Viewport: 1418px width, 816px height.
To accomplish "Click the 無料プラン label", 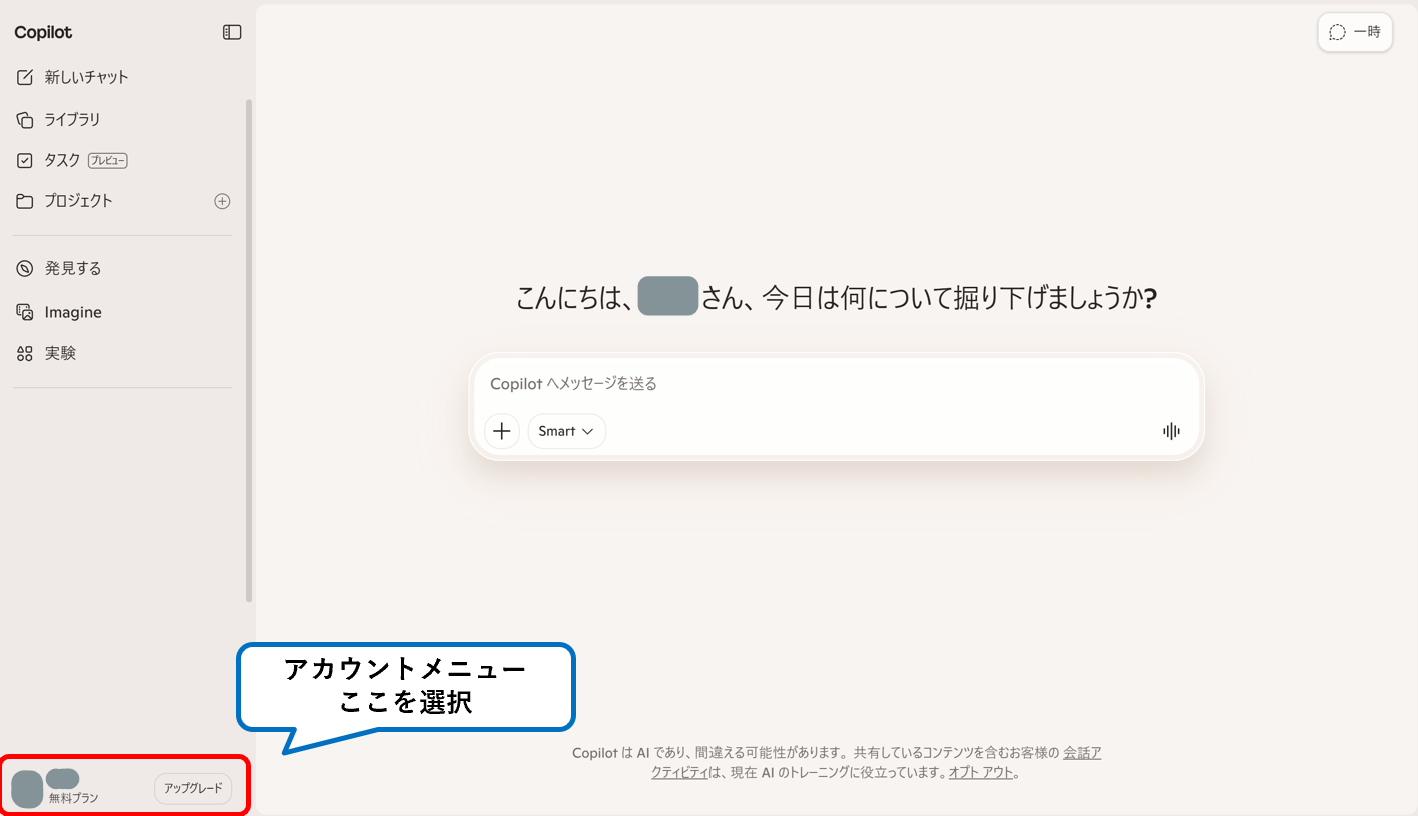I will click(74, 798).
